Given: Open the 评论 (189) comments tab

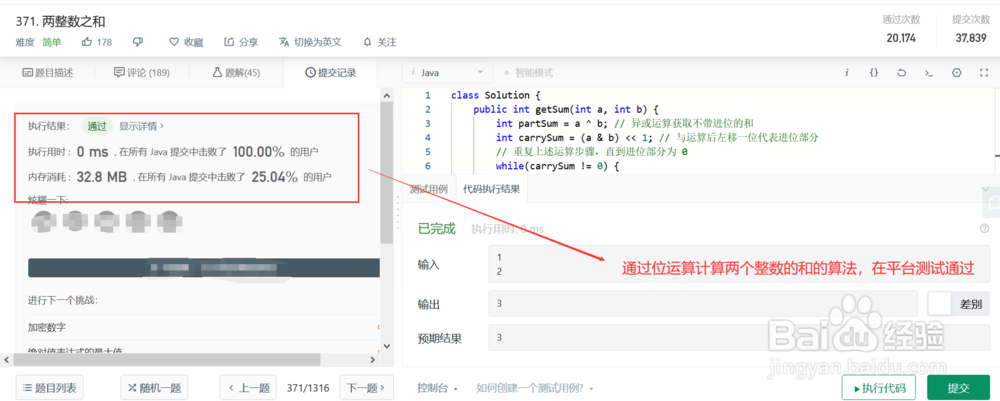Looking at the screenshot, I should [142, 73].
